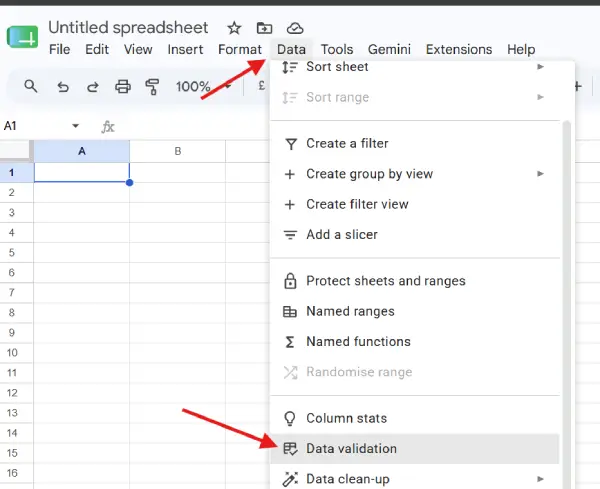
Task: Open the Extensions menu
Action: (459, 49)
